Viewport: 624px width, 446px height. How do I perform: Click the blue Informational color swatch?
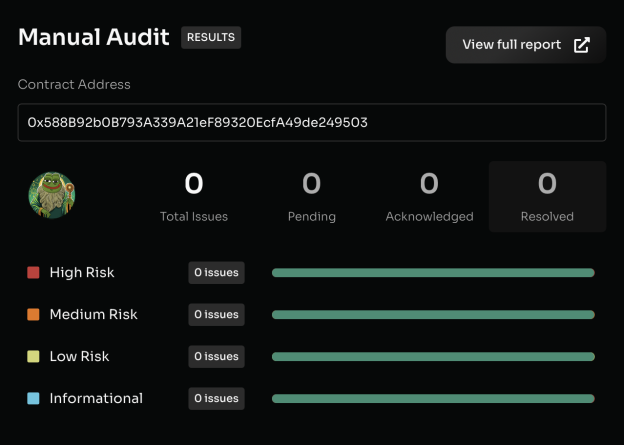tap(33, 398)
